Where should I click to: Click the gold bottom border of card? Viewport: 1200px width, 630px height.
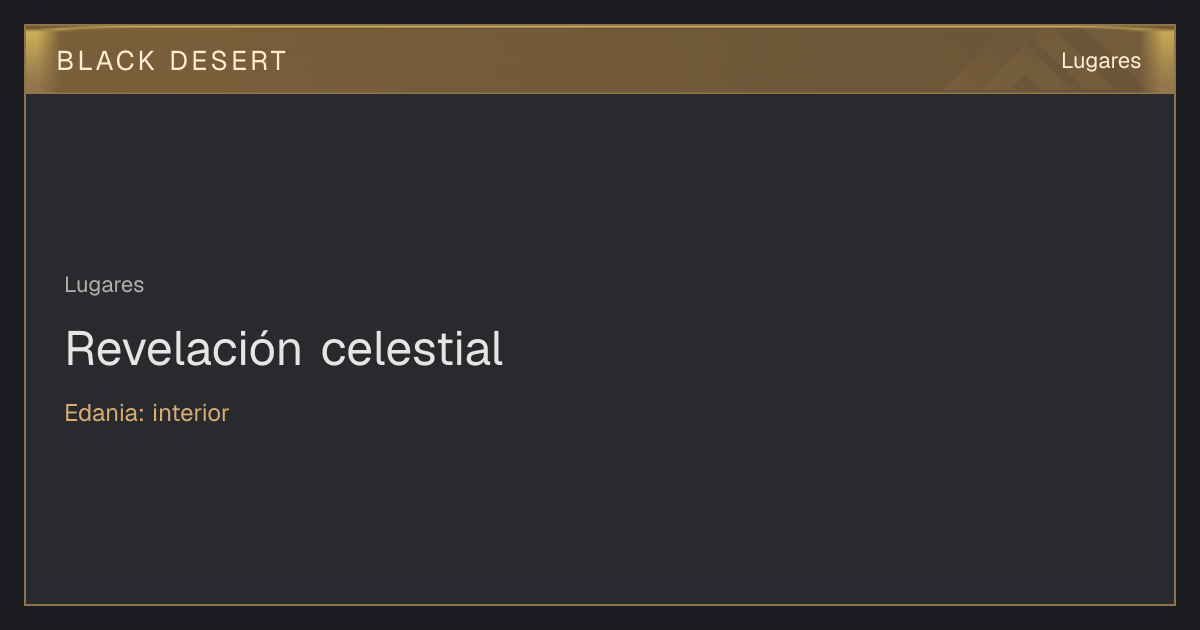point(600,604)
